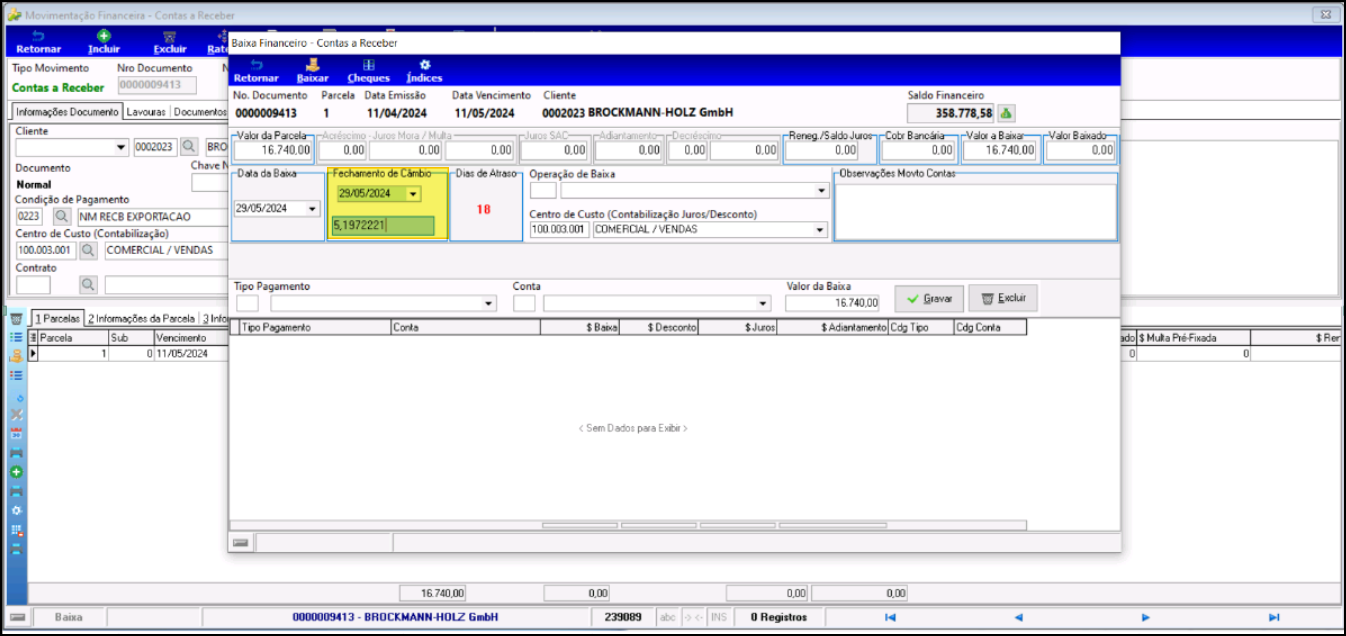
Task: Open the Cheques toolbar icon
Action: click(368, 71)
